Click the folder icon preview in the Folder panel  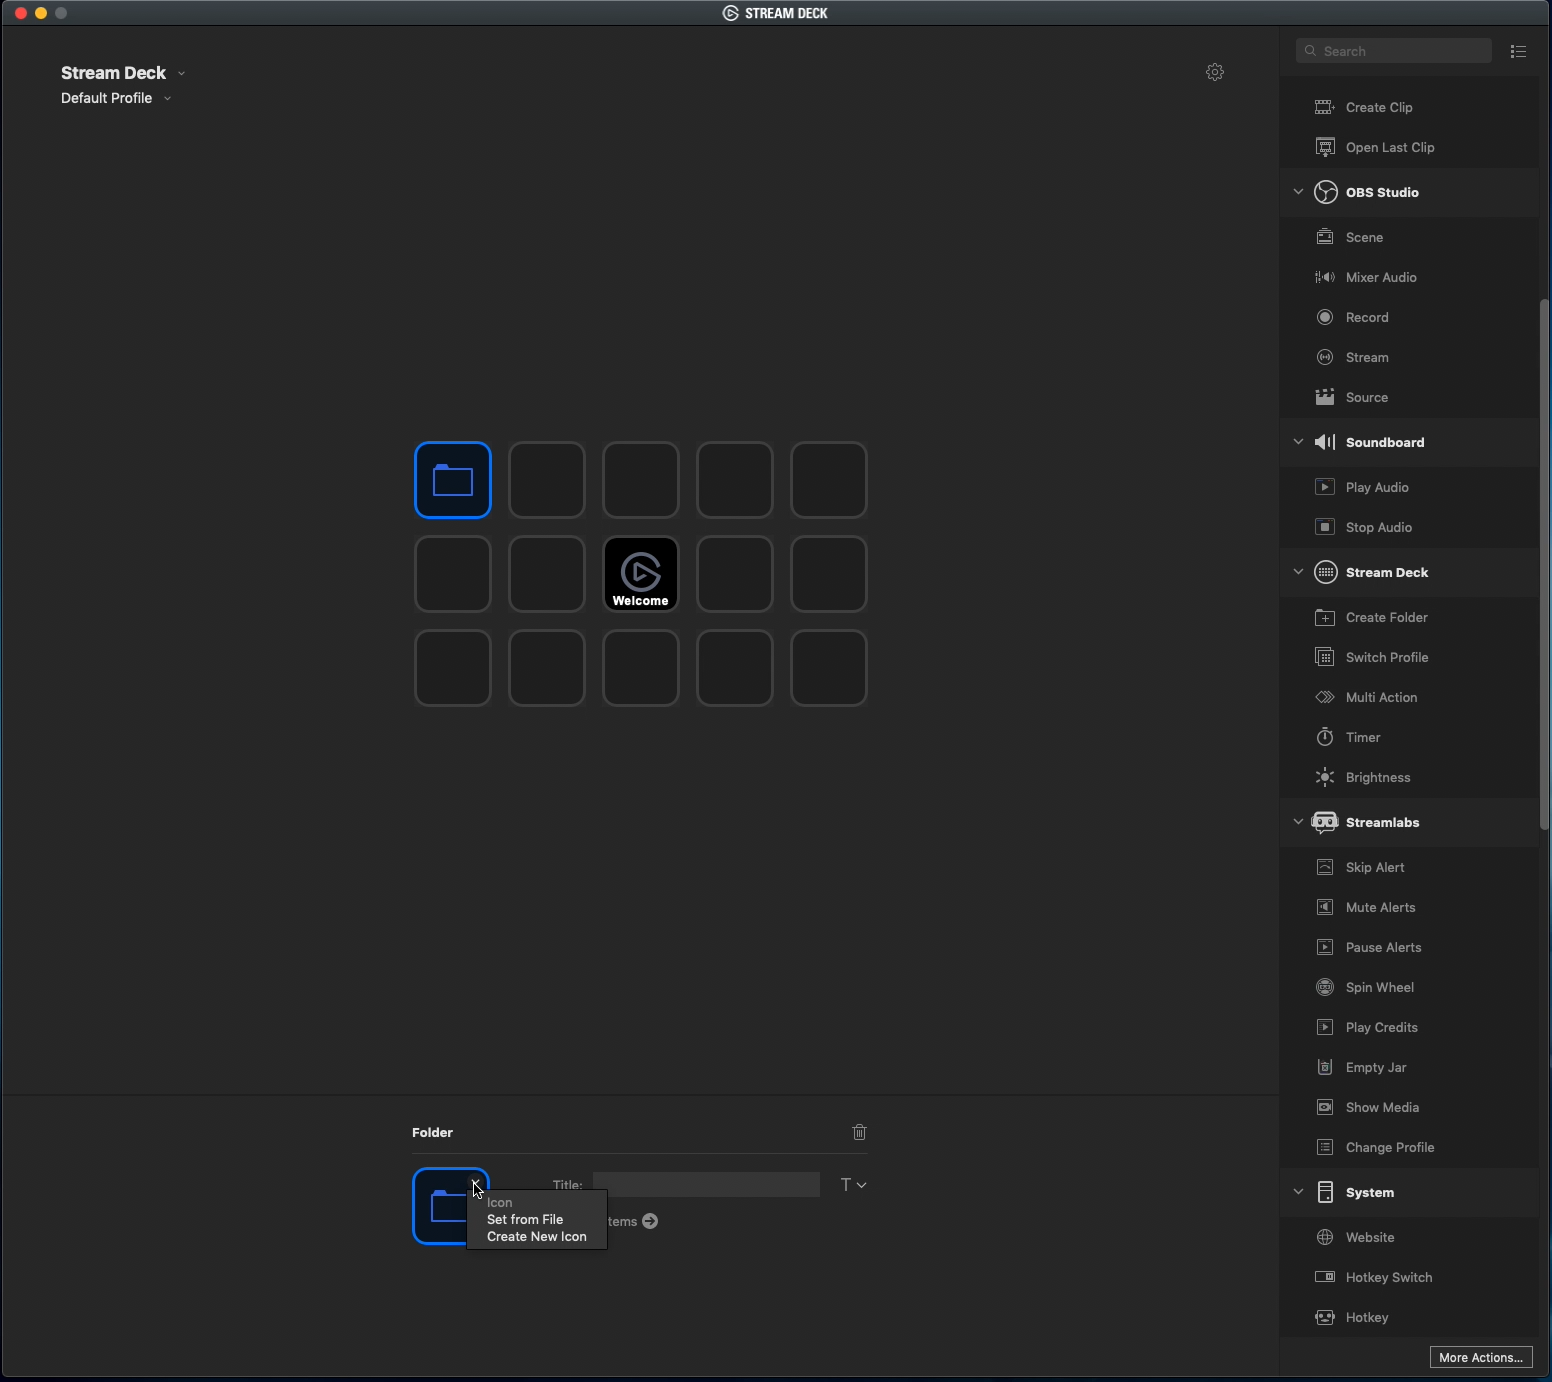440,1206
